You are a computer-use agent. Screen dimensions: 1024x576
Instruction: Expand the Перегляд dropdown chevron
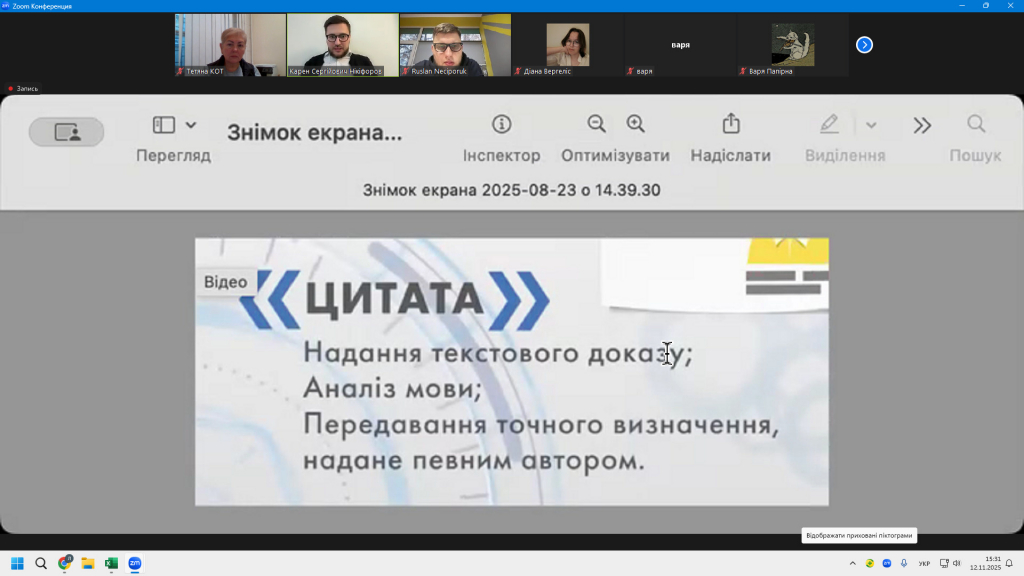[x=191, y=125]
